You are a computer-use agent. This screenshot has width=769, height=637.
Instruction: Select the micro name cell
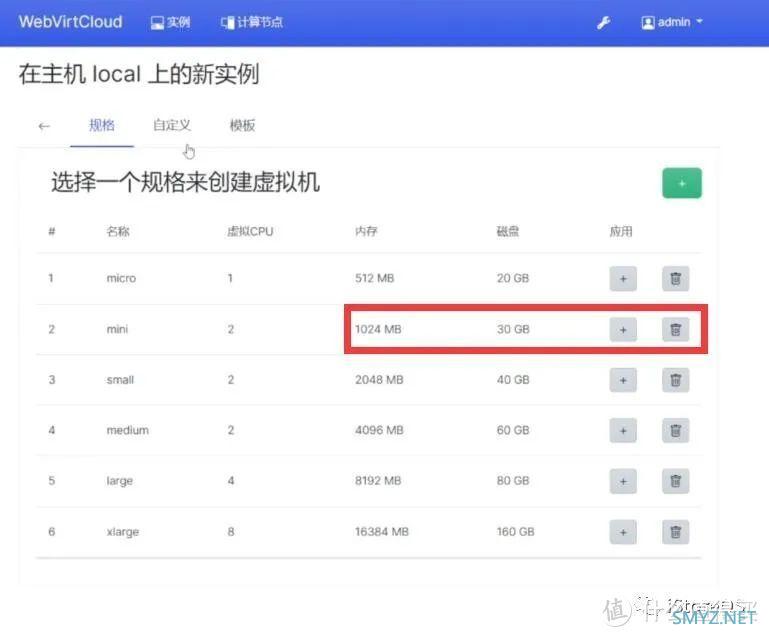[x=121, y=278]
